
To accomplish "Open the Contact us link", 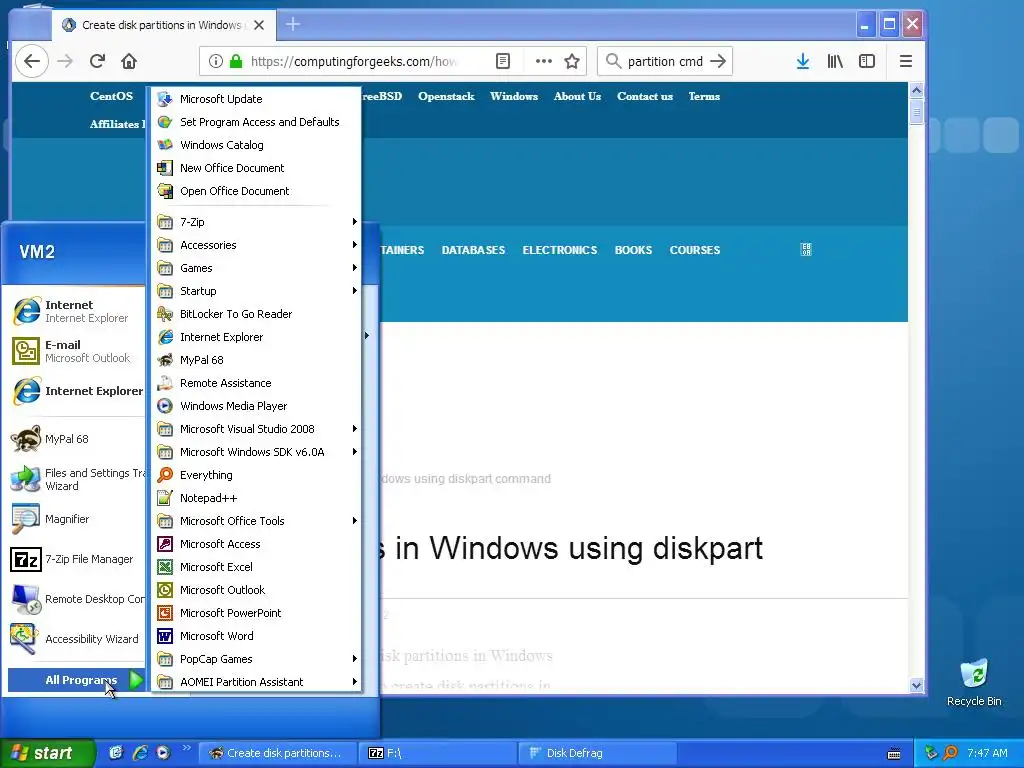I will (x=645, y=96).
